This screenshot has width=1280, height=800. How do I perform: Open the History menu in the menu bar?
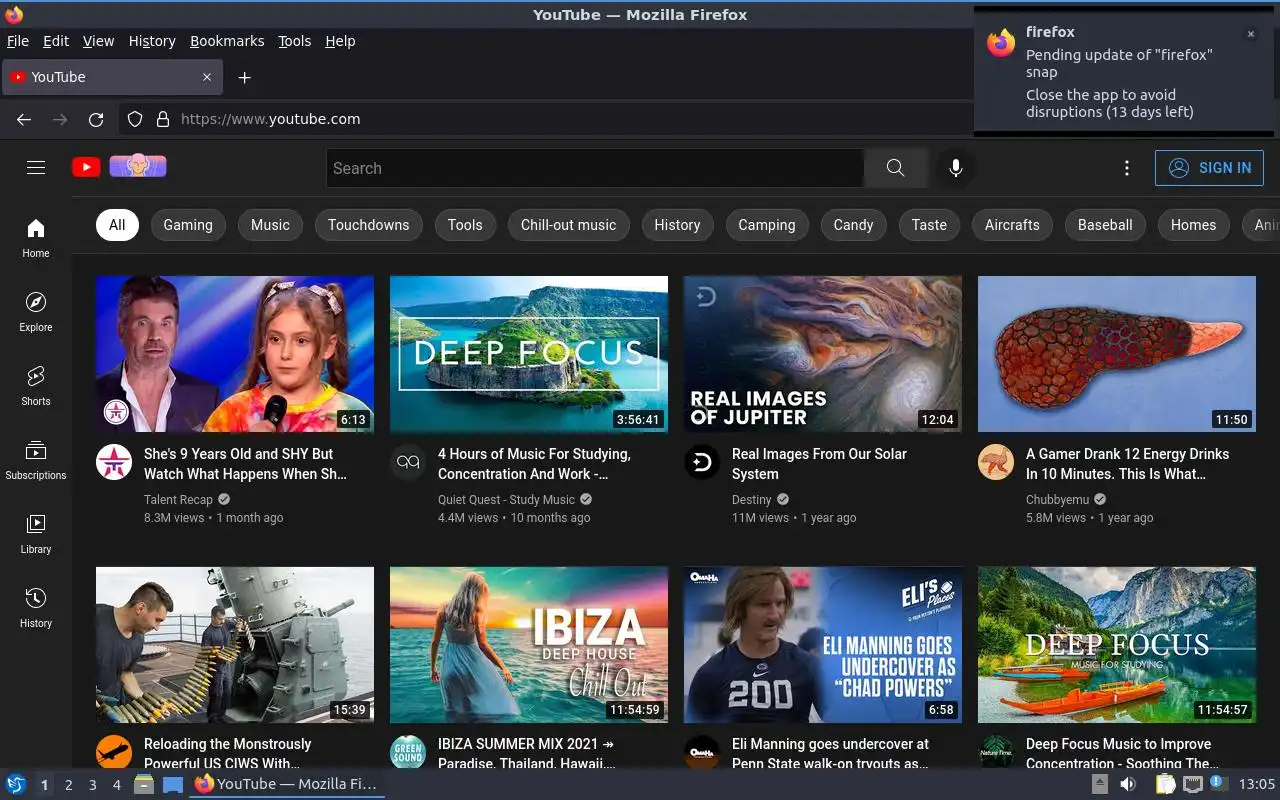pos(152,41)
